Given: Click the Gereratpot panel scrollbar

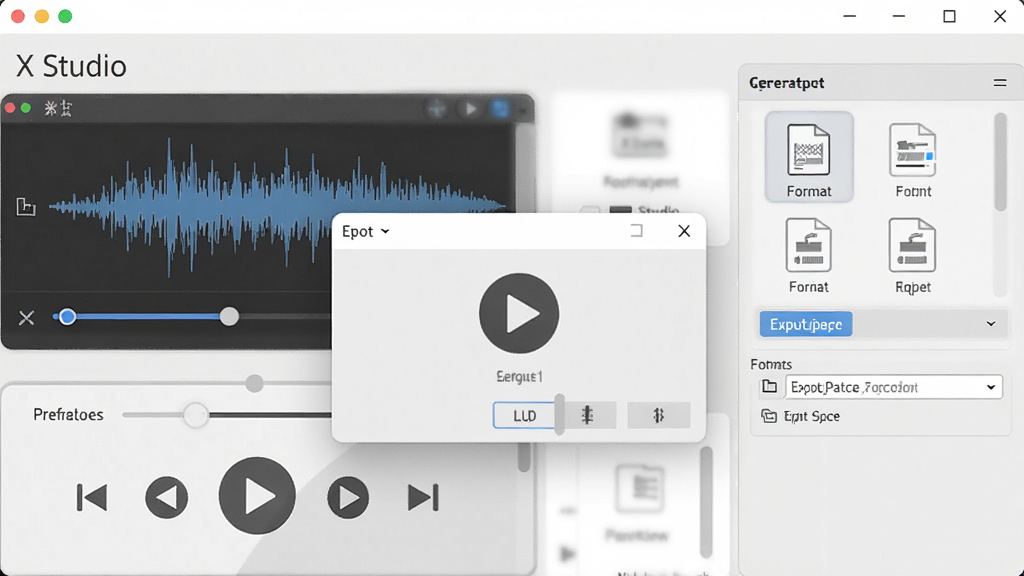Looking at the screenshot, I should 1000,163.
